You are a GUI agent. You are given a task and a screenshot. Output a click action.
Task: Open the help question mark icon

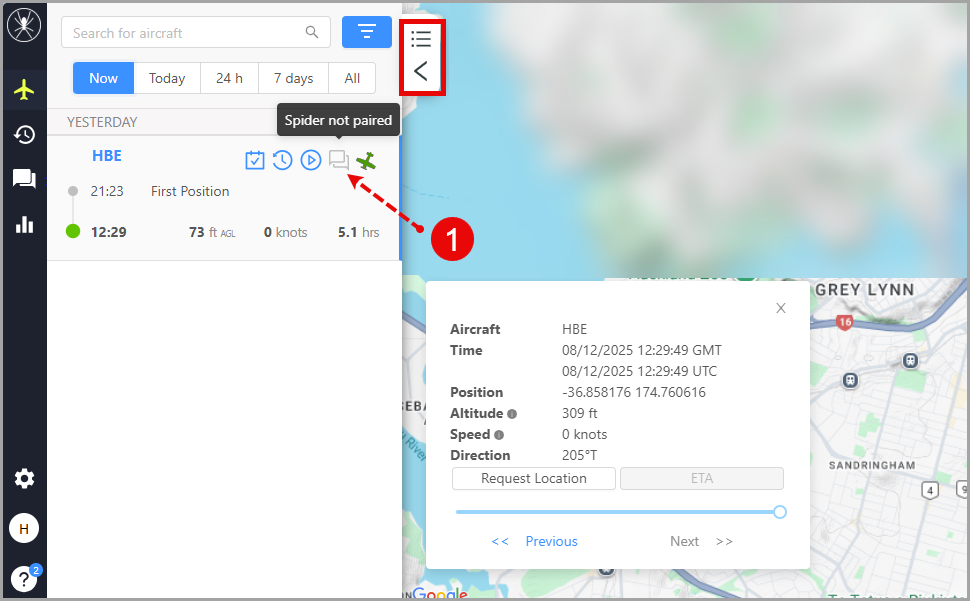coord(23,579)
